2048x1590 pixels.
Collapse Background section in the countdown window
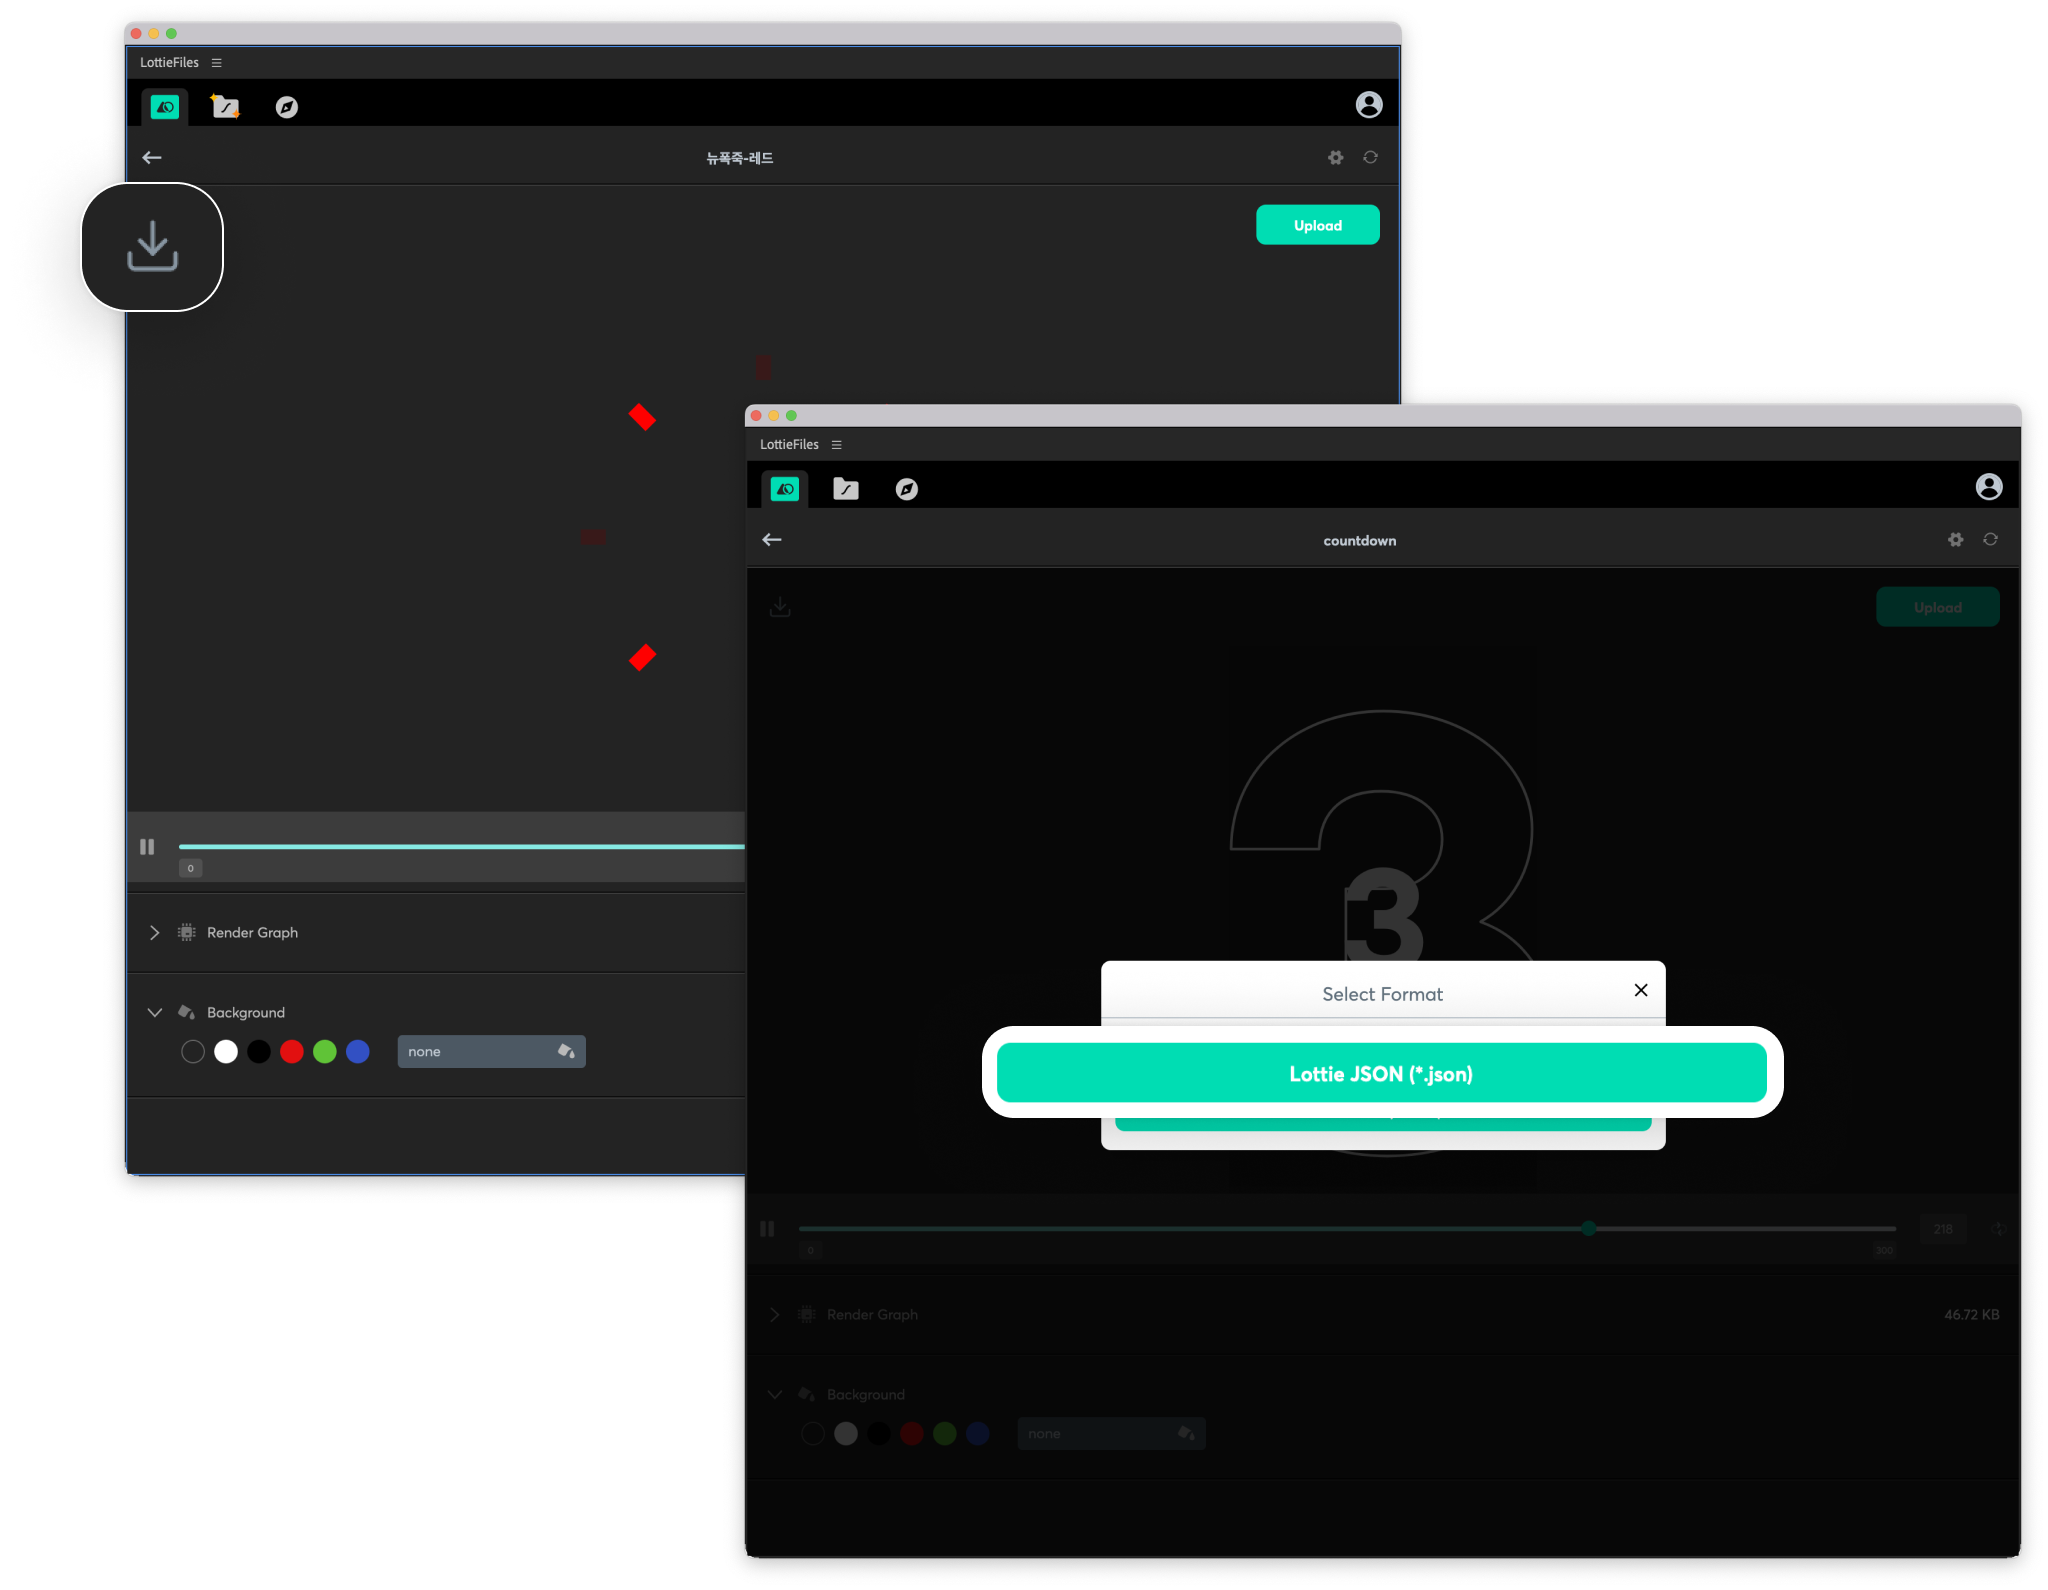click(x=774, y=1395)
